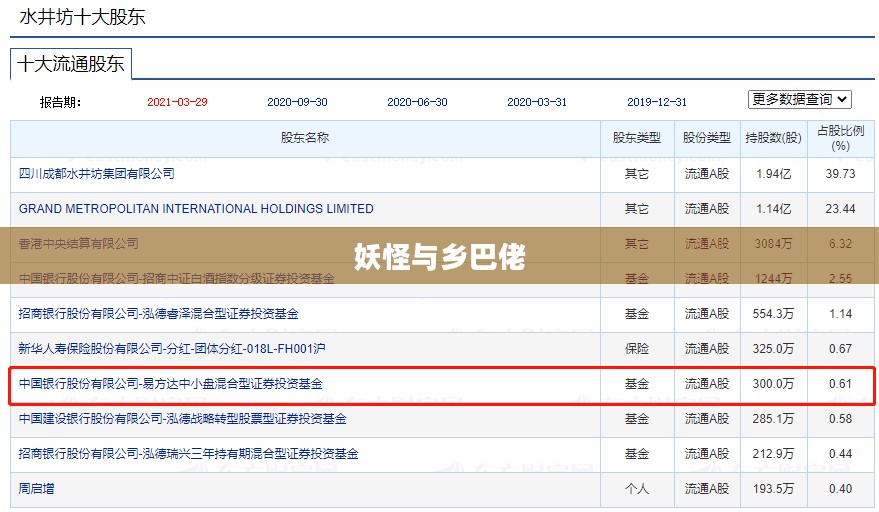Select report date 2020-09-30

297,102
